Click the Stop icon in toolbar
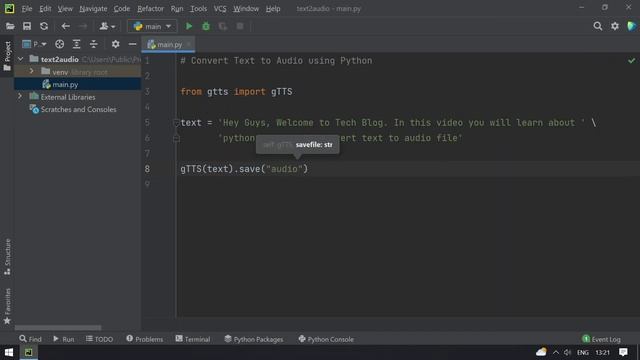This screenshot has width=640, height=360. [240, 27]
